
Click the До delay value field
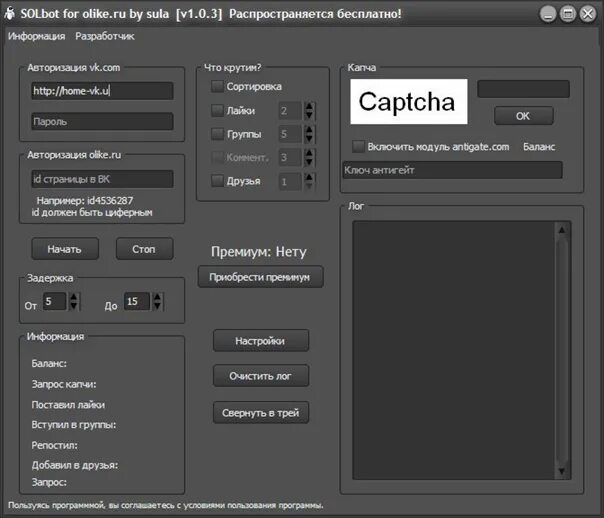138,302
